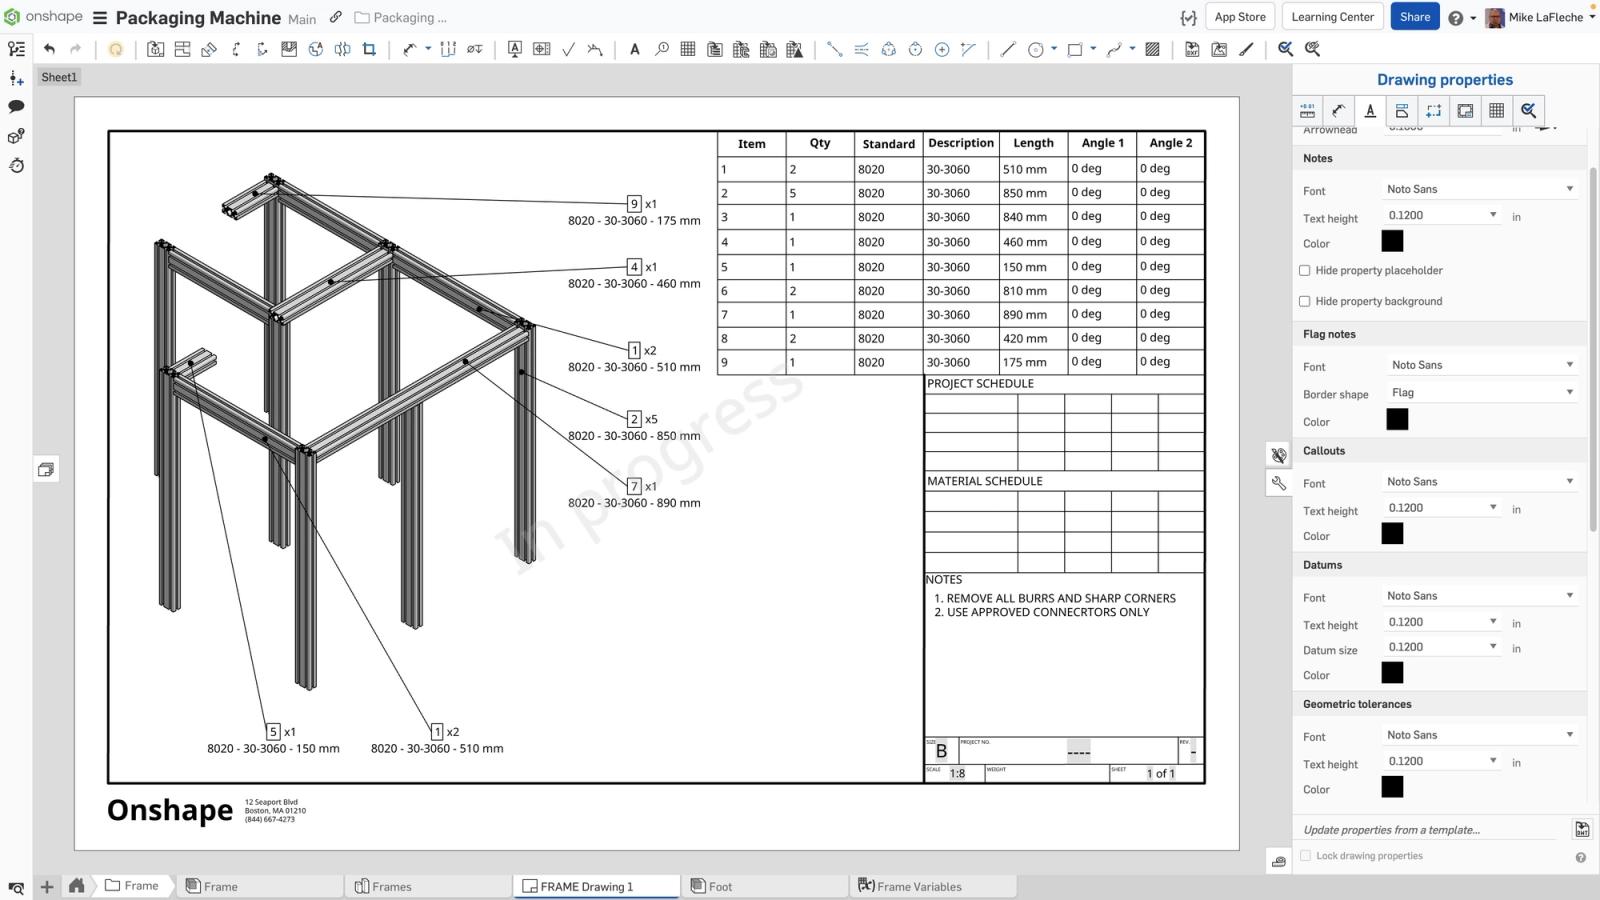The width and height of the screenshot is (1600, 900).
Task: Open Datums Datum size dropdown
Action: 1442,647
